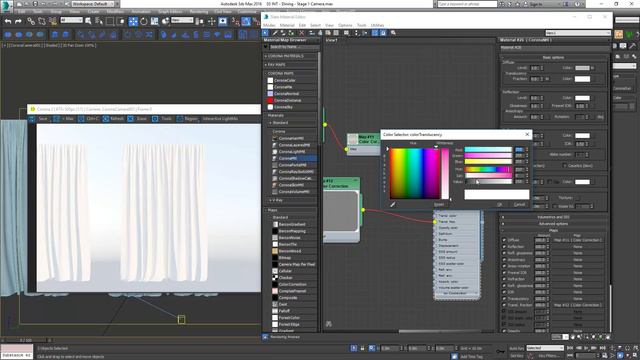
Task: Click Reset in the Color Selector dialog
Action: [x=439, y=204]
